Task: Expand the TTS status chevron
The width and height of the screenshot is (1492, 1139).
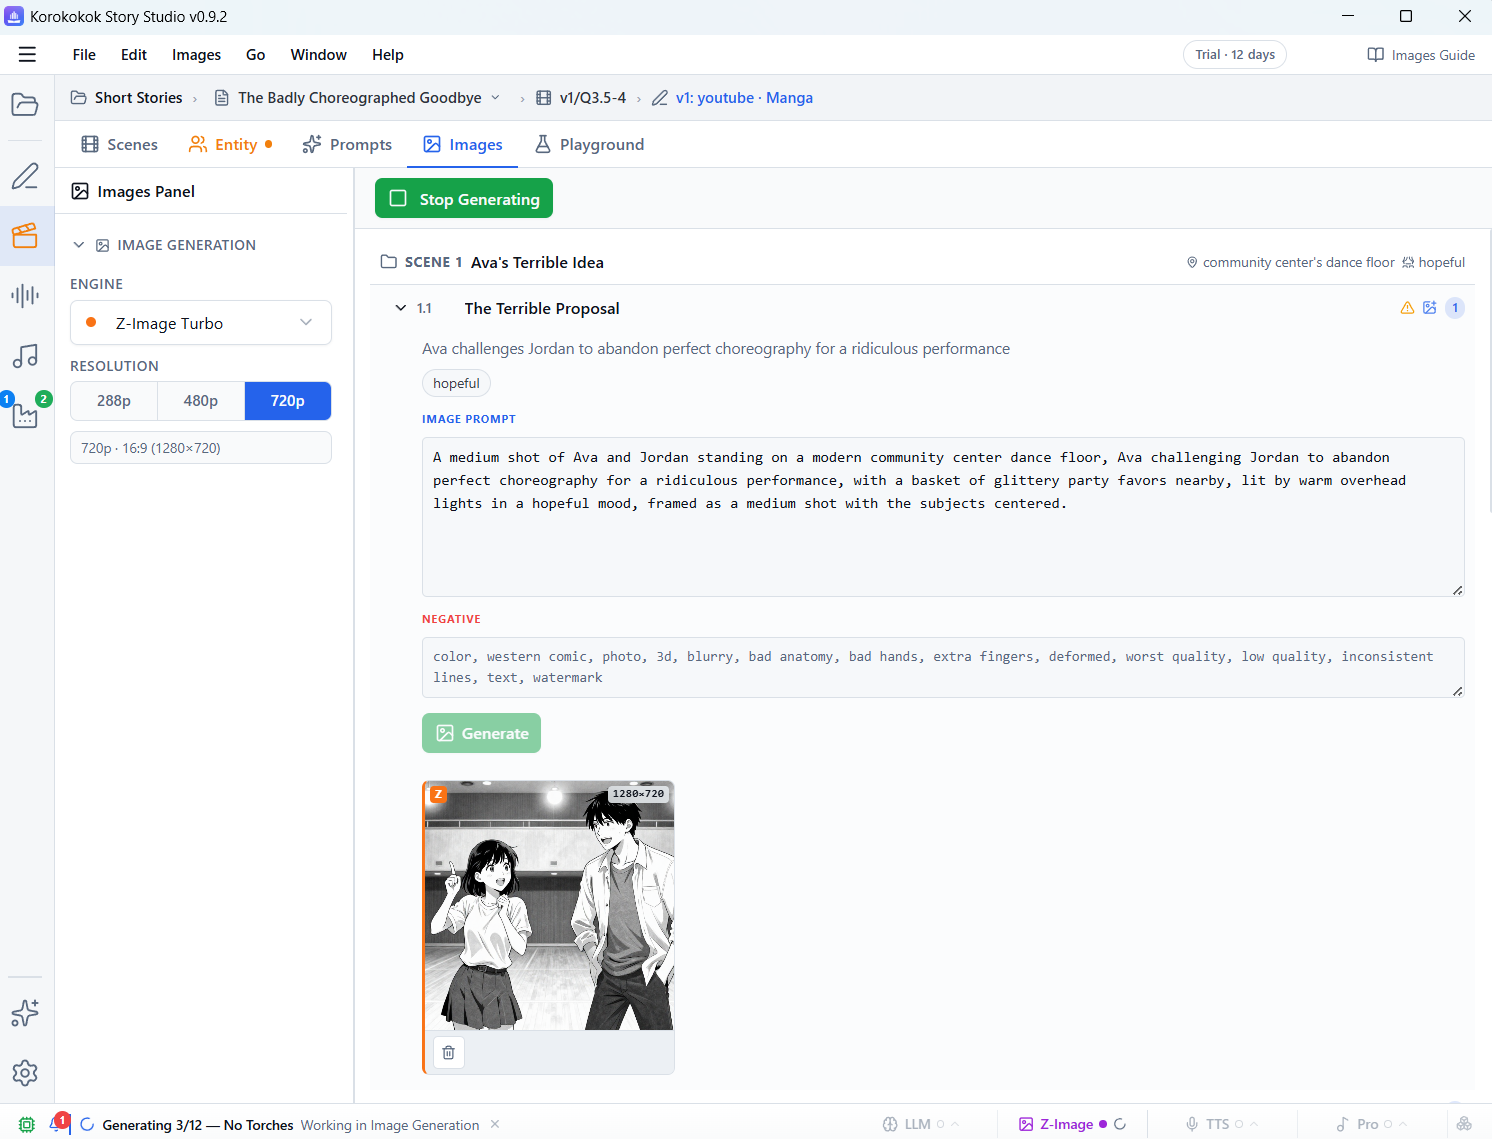Action: (1254, 1124)
